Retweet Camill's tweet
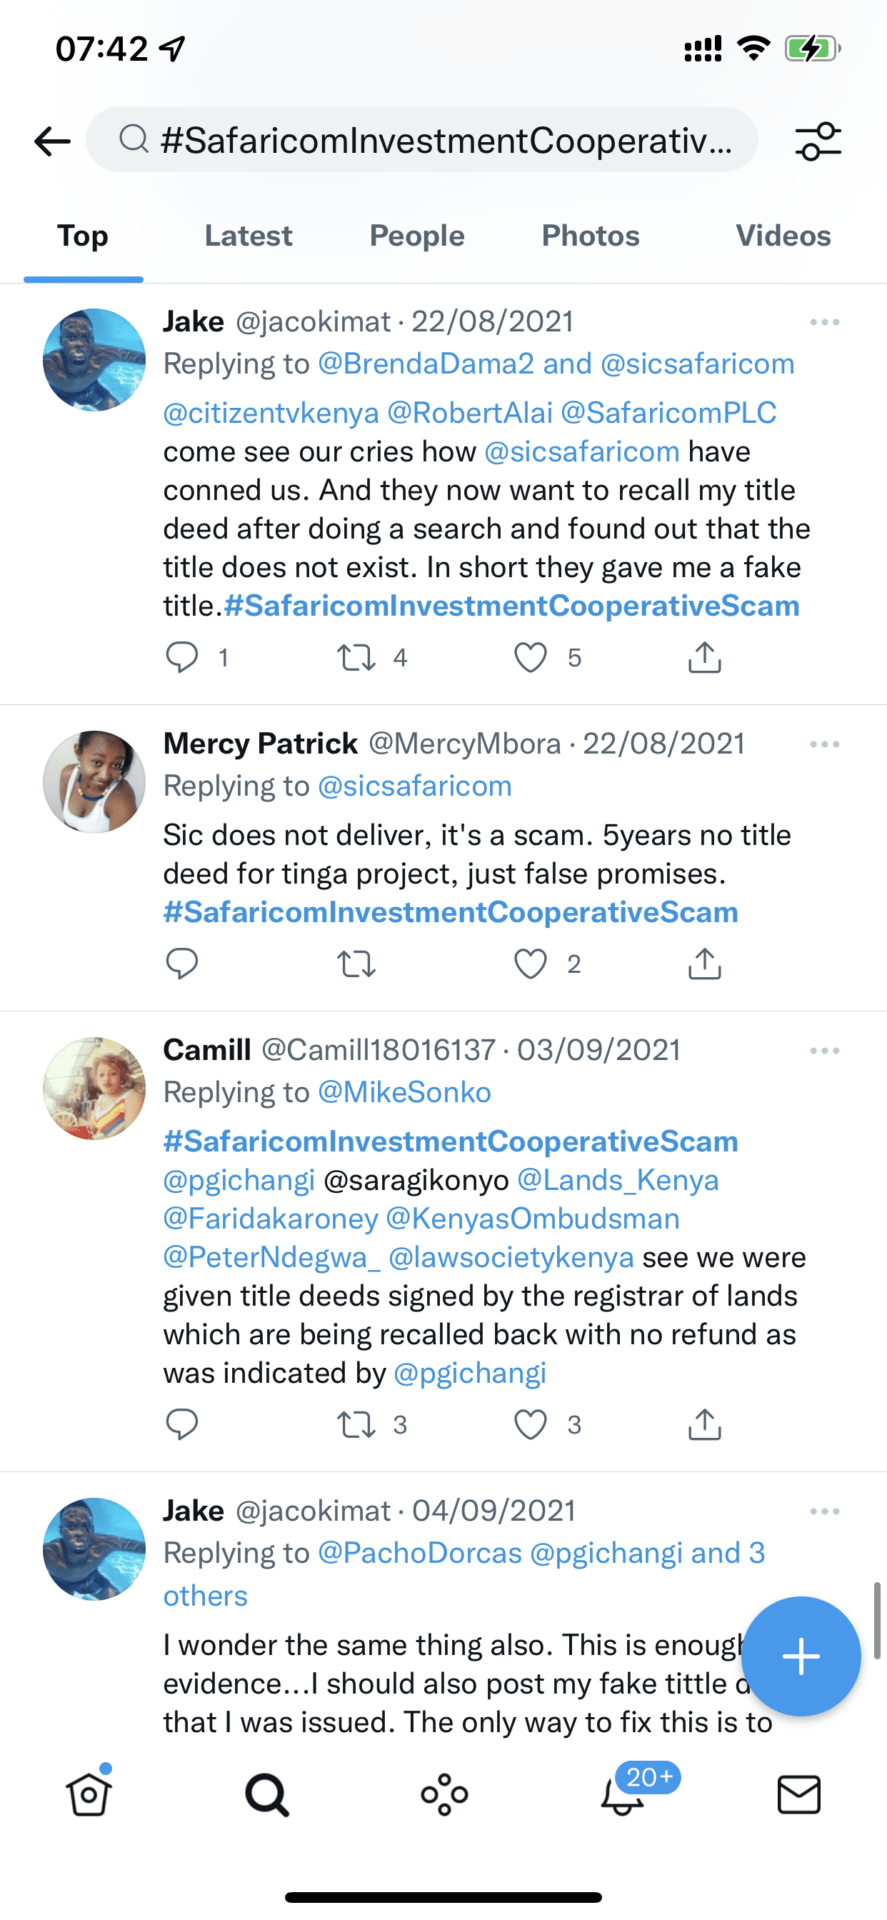Viewport: 887px width, 1920px height. 356,1424
